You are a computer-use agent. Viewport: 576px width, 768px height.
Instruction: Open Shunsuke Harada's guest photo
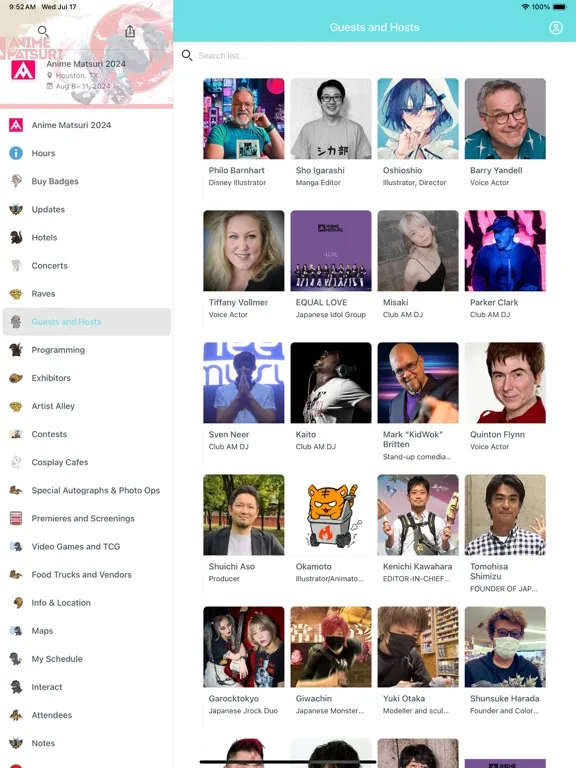coord(505,647)
